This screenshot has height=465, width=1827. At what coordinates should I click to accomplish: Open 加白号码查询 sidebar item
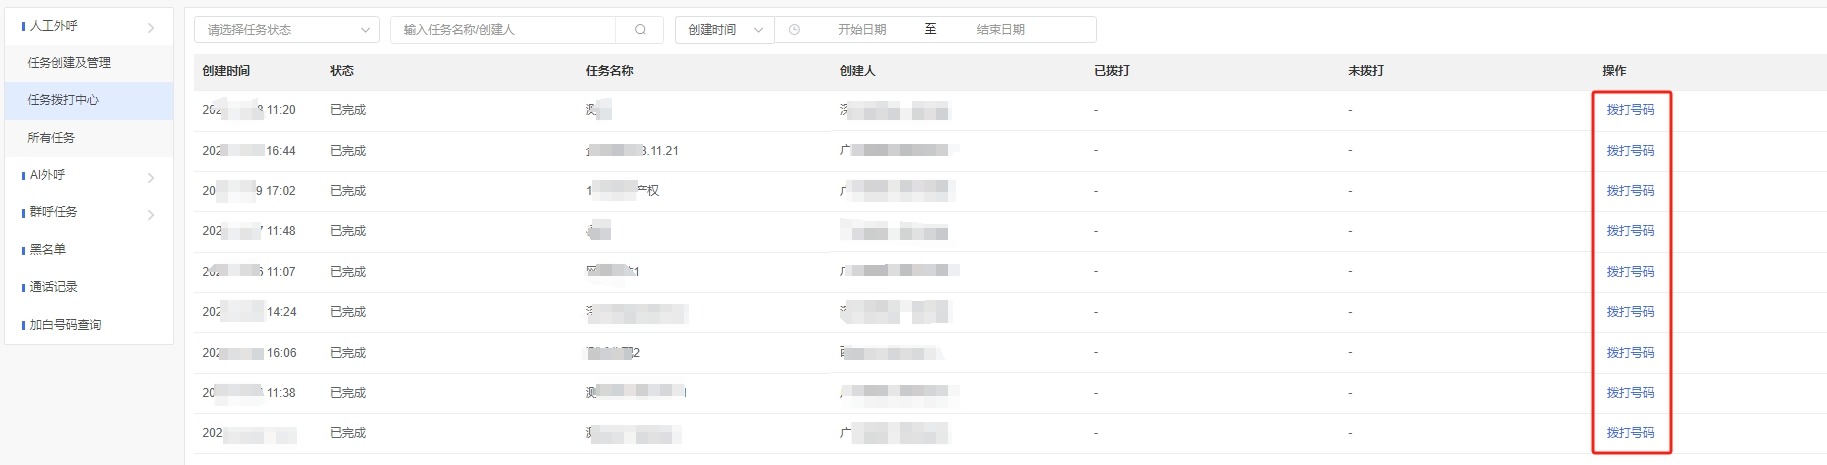tap(65, 325)
